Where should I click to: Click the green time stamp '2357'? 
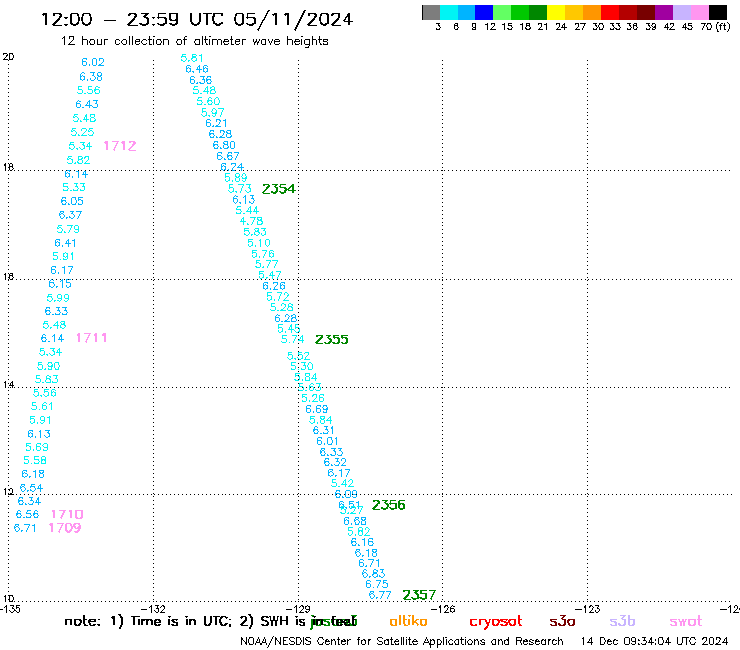(x=419, y=595)
